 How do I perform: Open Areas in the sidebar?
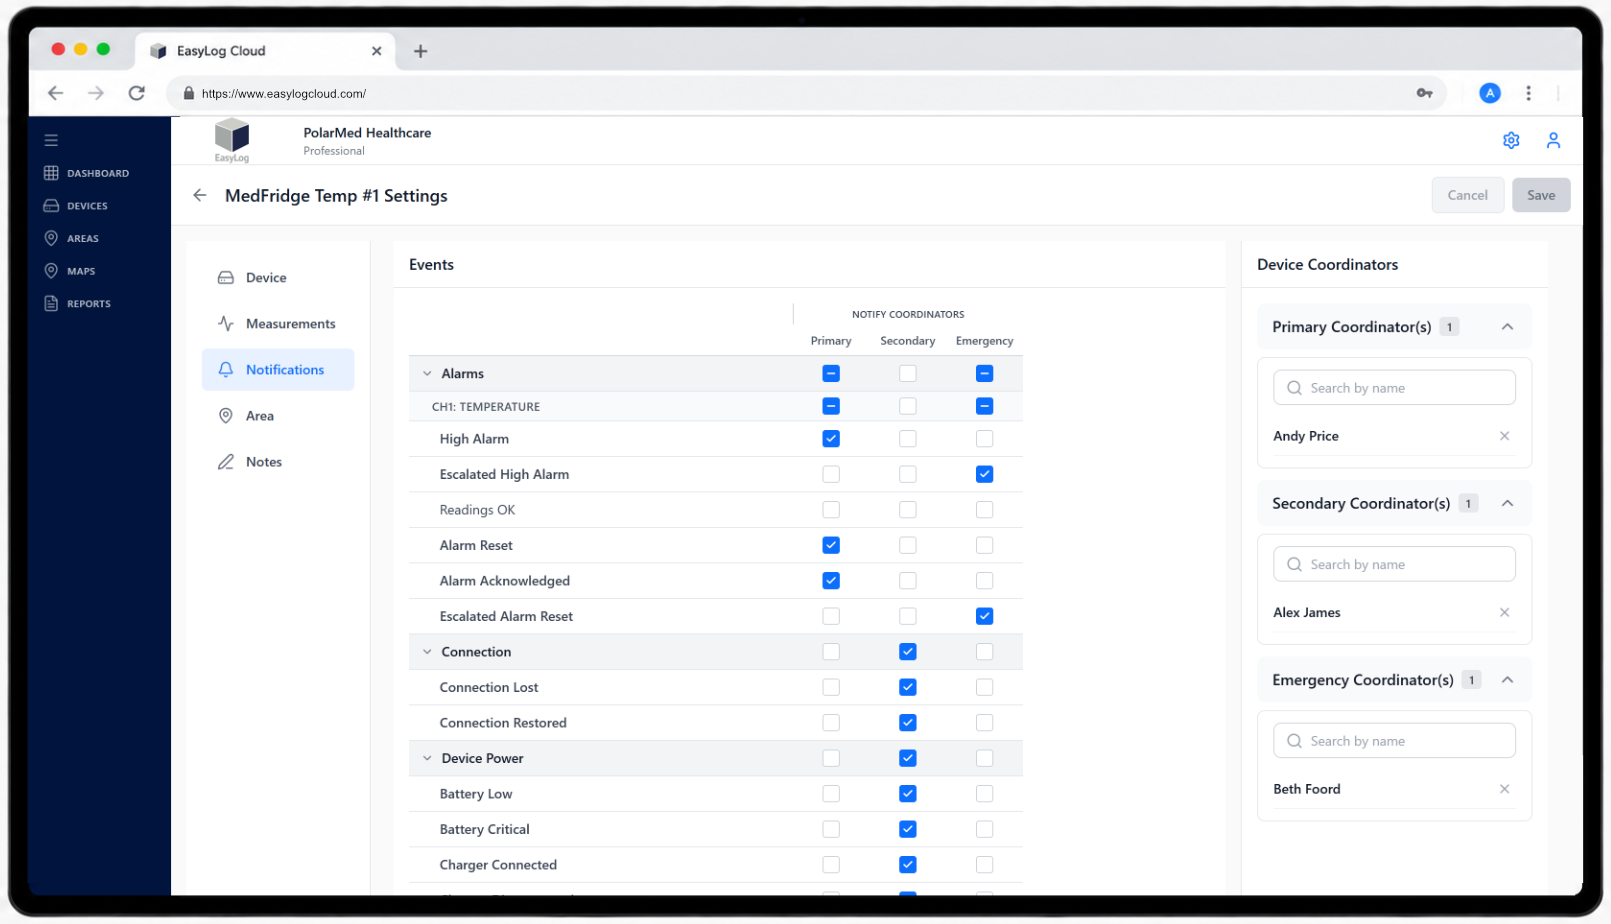pyautogui.click(x=72, y=238)
